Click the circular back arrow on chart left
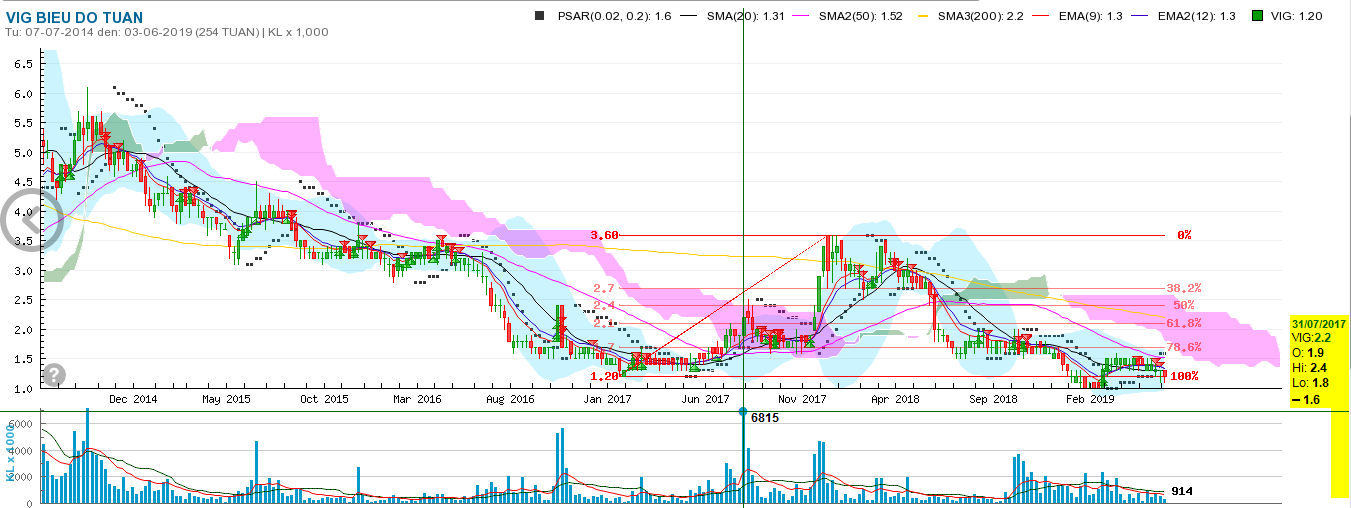This screenshot has height=508, width=1351. 32,219
